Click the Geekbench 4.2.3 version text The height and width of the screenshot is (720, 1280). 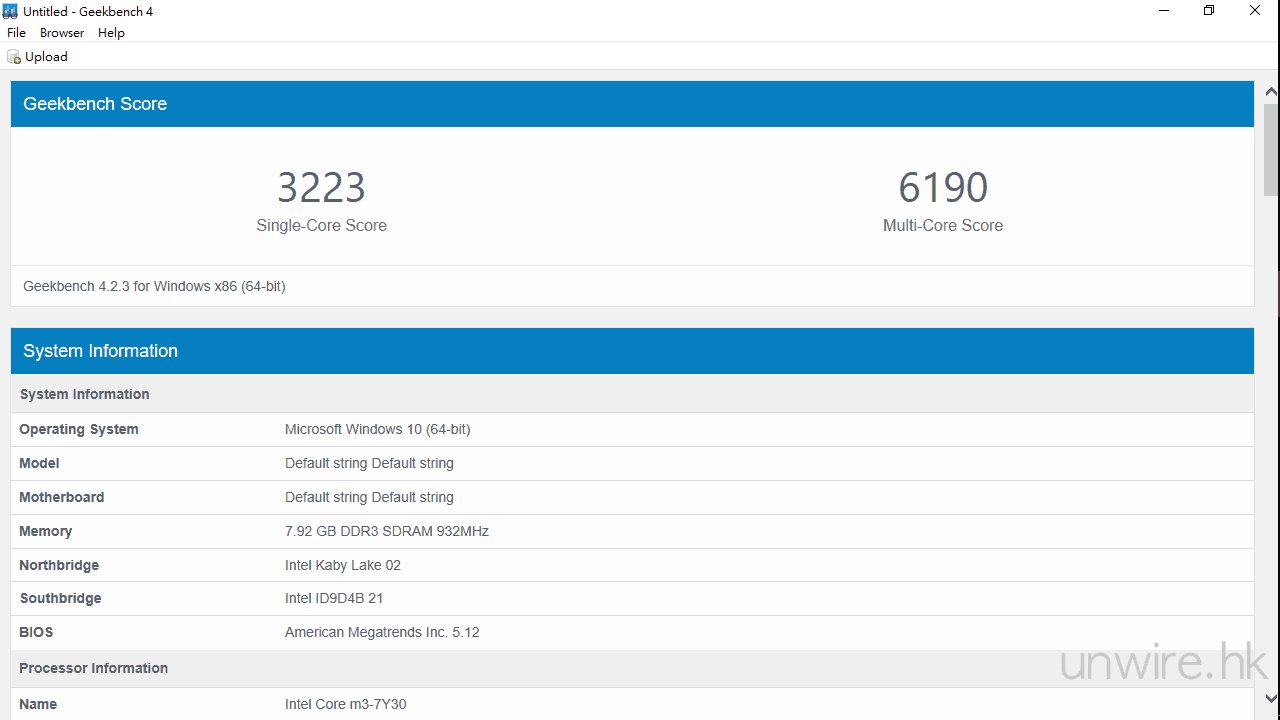(154, 286)
